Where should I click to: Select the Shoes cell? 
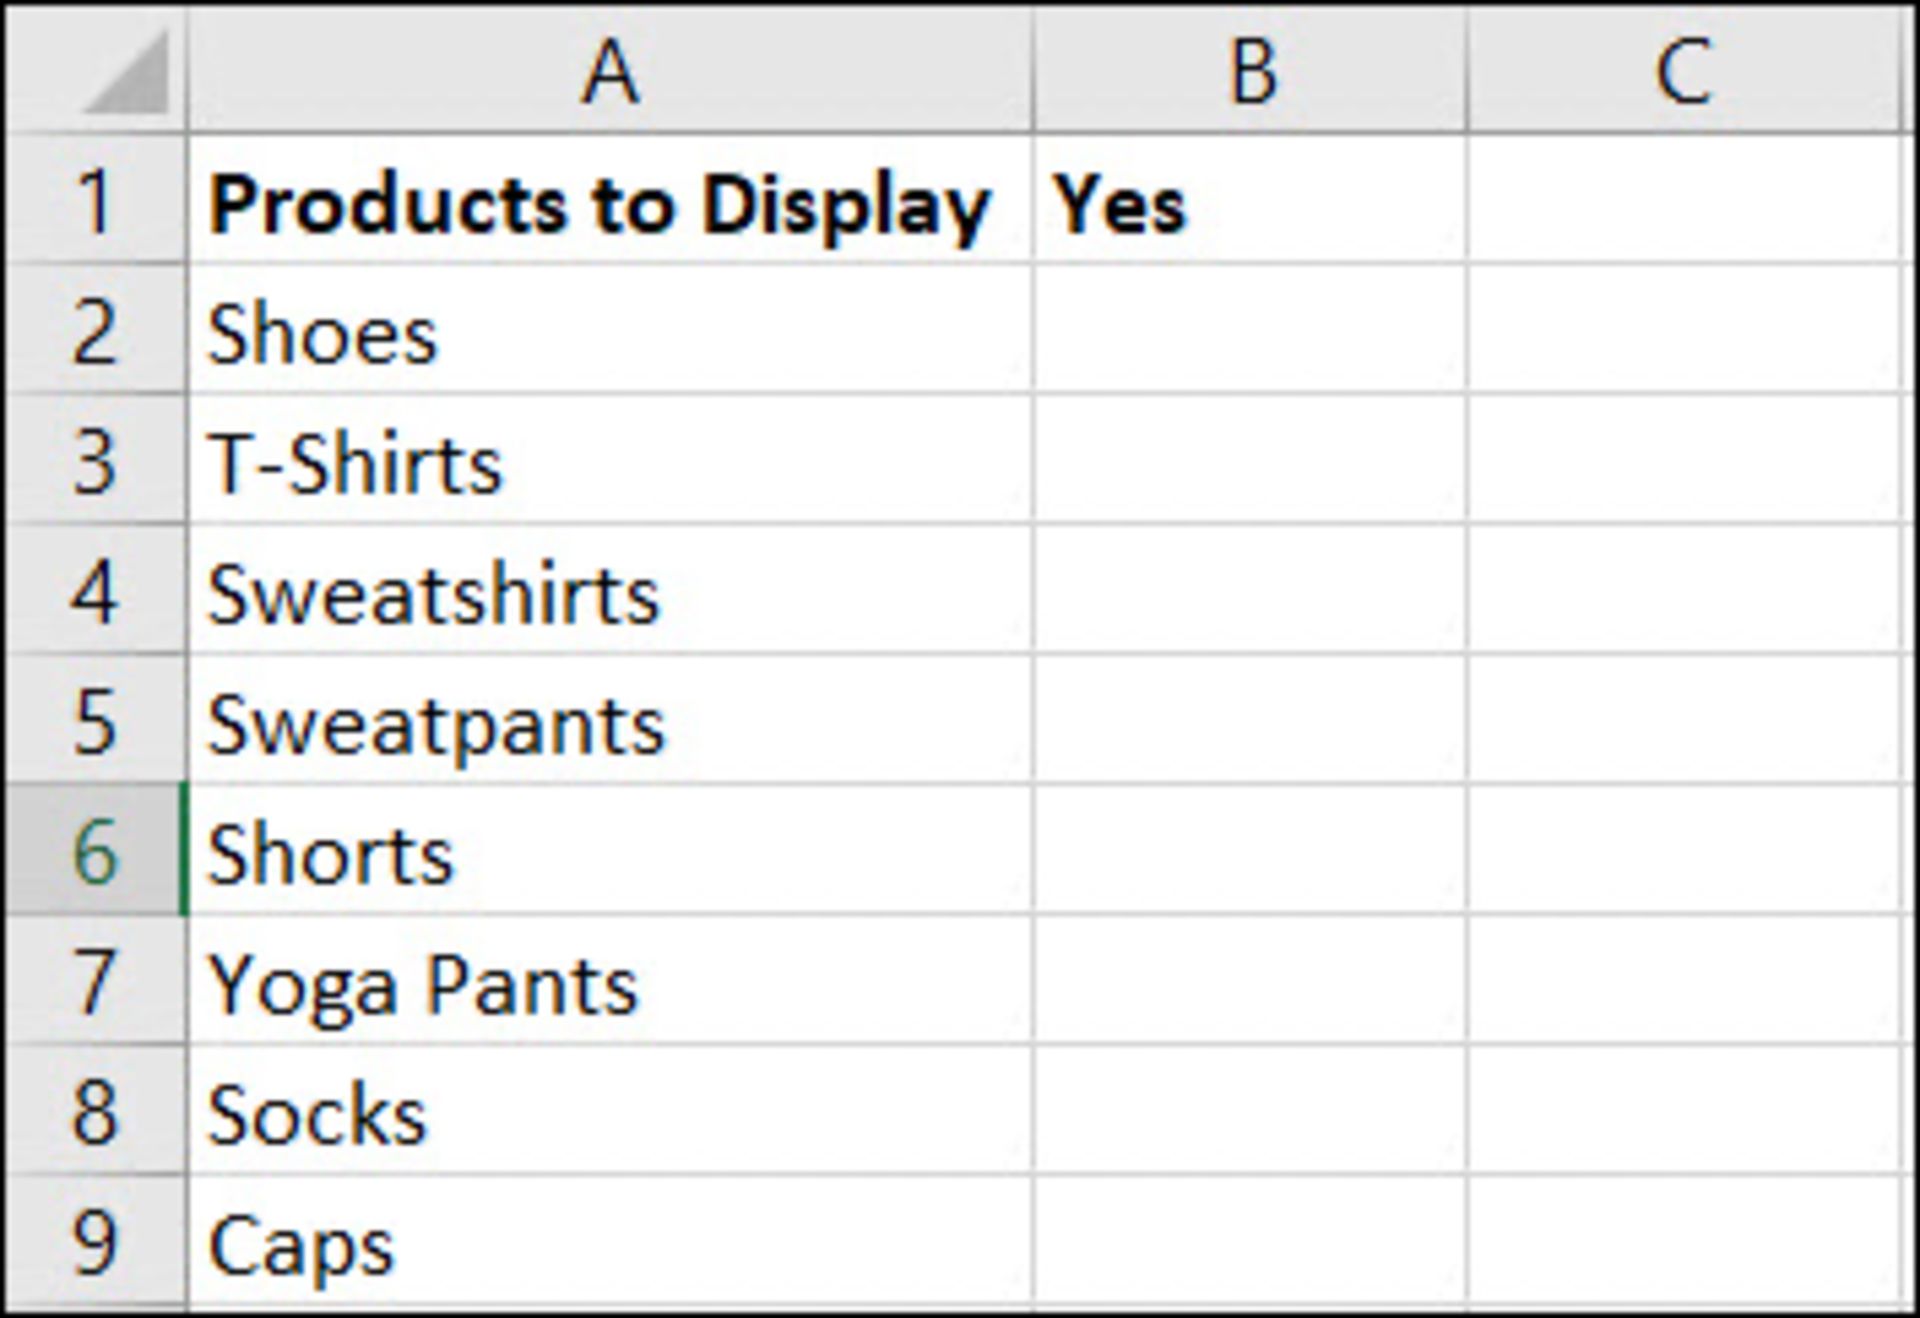pyautogui.click(x=609, y=329)
